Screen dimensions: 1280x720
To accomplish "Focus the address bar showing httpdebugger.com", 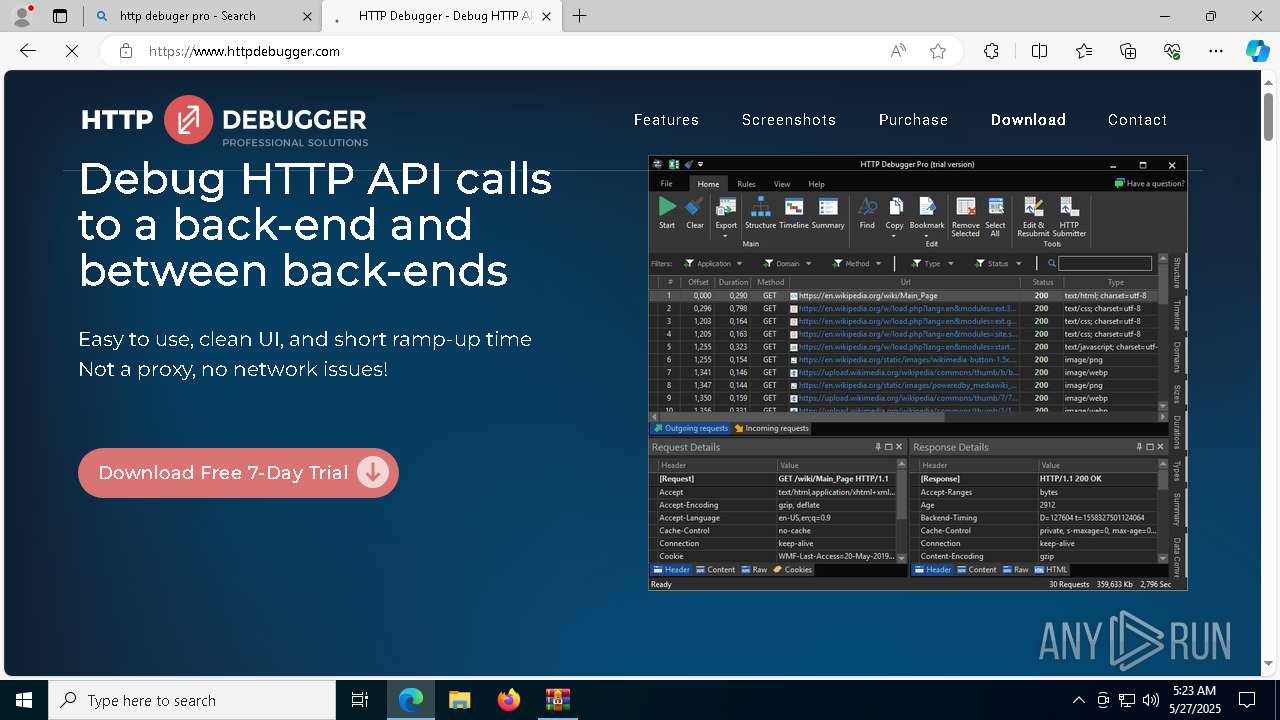I will [x=510, y=51].
